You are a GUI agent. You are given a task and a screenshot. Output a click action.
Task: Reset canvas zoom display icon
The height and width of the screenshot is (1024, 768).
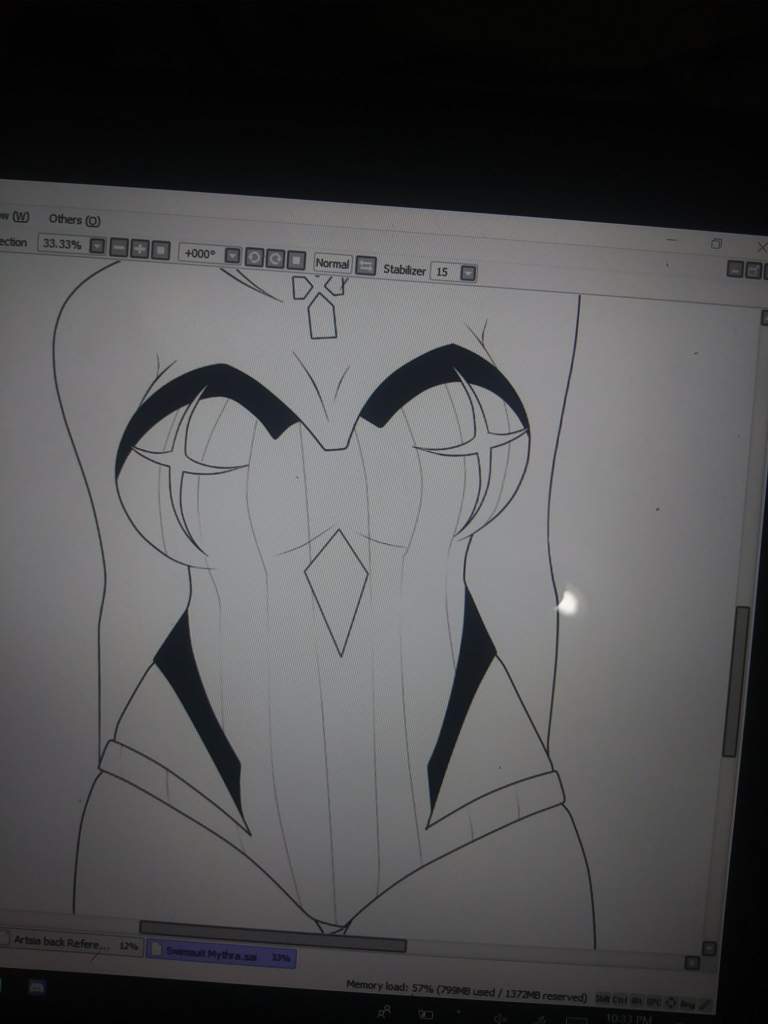click(x=160, y=249)
